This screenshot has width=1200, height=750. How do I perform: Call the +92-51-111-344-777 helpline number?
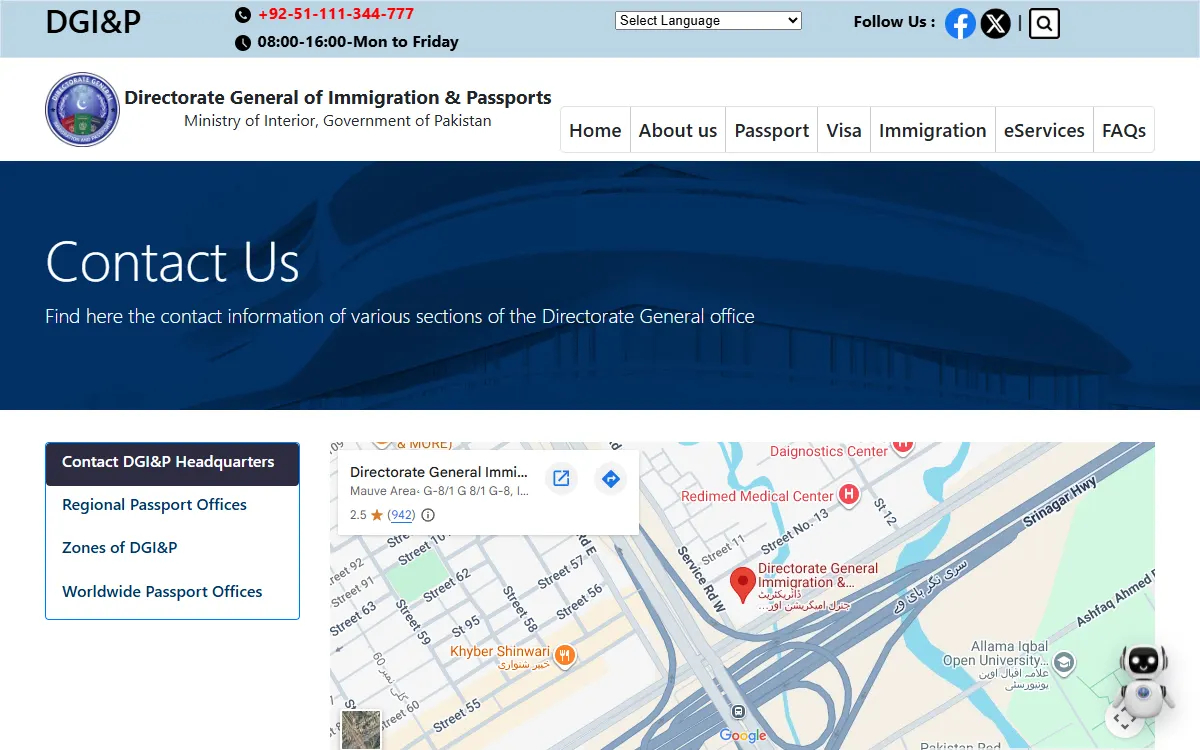(x=336, y=14)
